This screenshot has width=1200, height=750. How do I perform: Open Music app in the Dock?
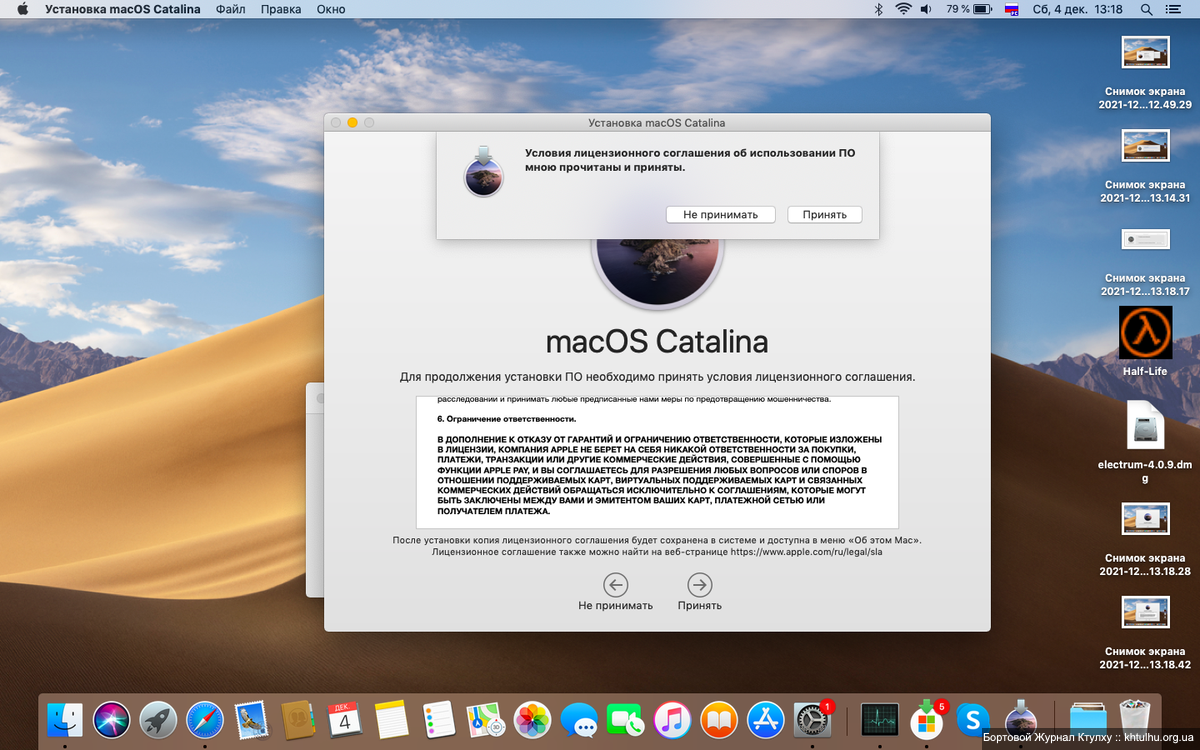point(673,718)
